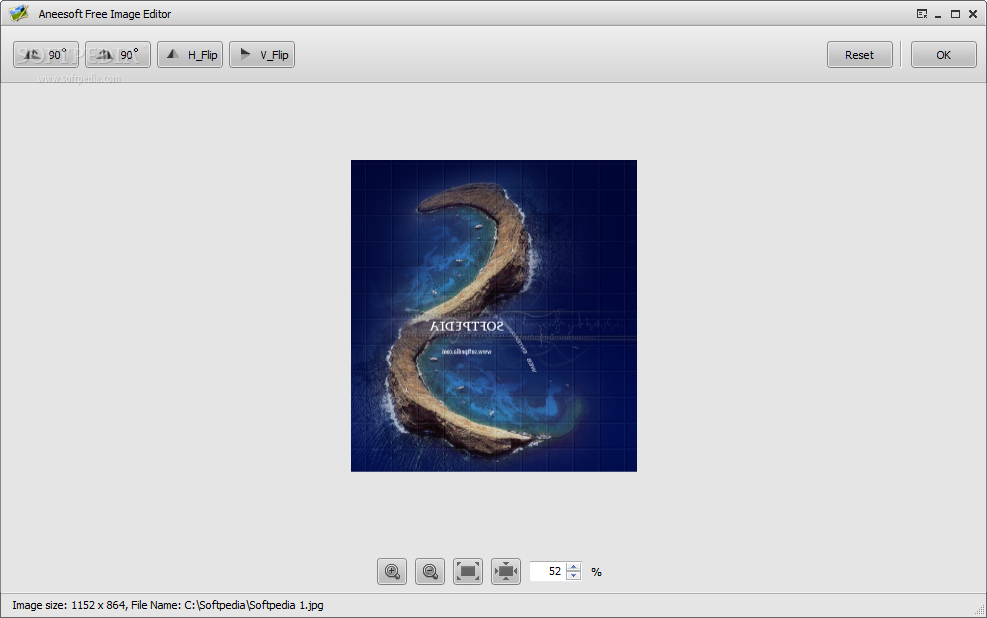The height and width of the screenshot is (618, 987).
Task: Click the Aneesoft app icon in title bar
Action: click(19, 13)
